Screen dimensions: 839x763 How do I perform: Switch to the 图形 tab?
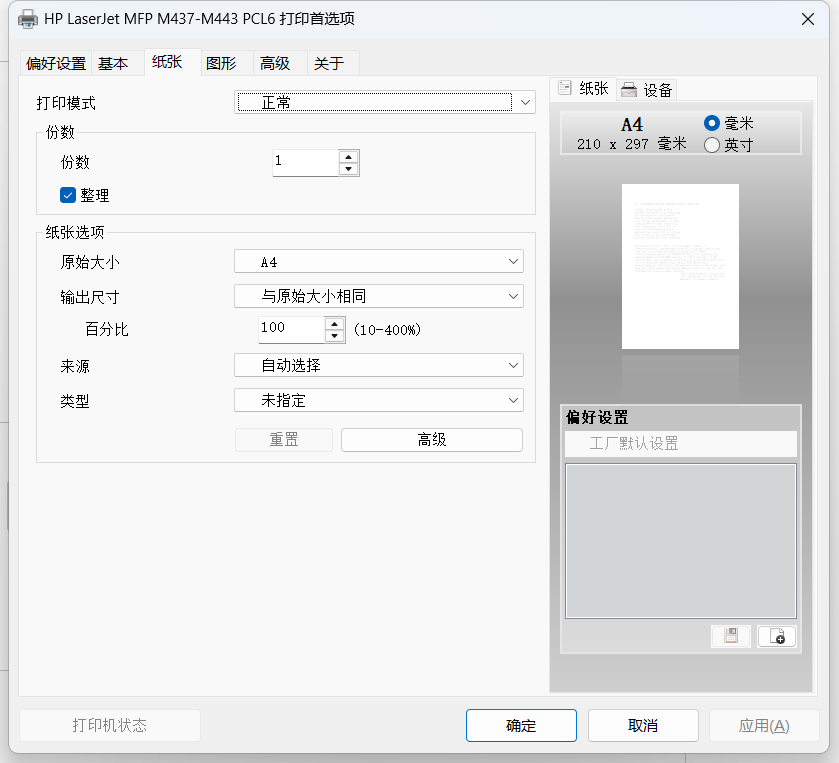tap(222, 62)
